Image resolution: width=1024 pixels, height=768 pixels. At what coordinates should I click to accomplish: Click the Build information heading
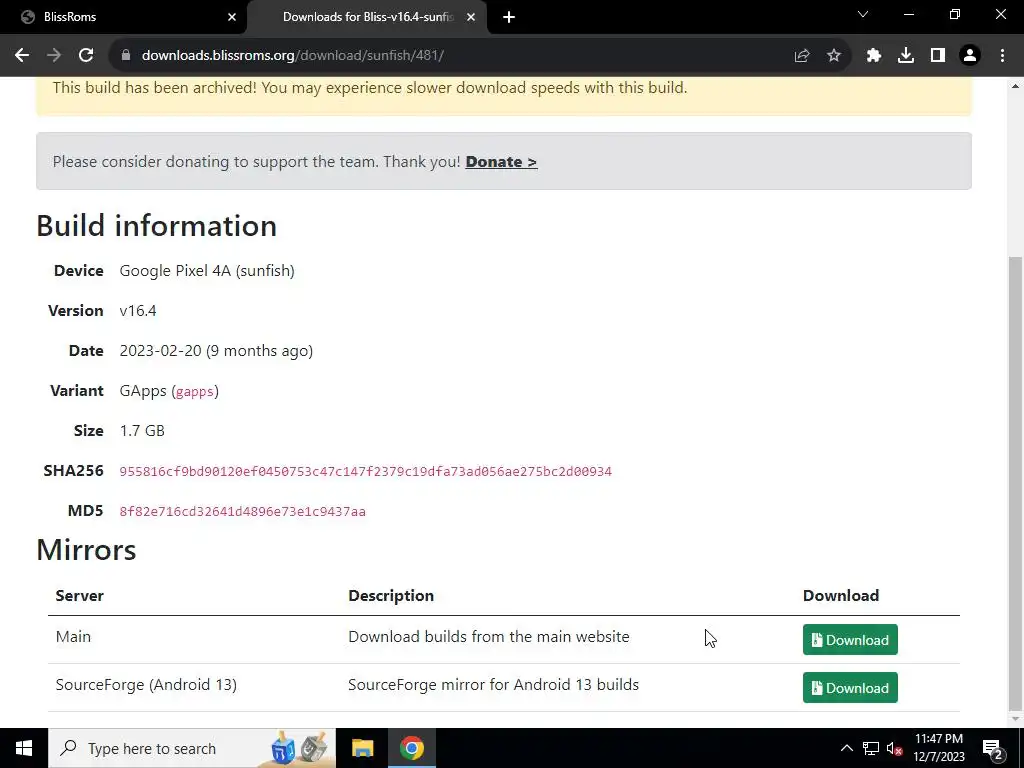(x=156, y=225)
